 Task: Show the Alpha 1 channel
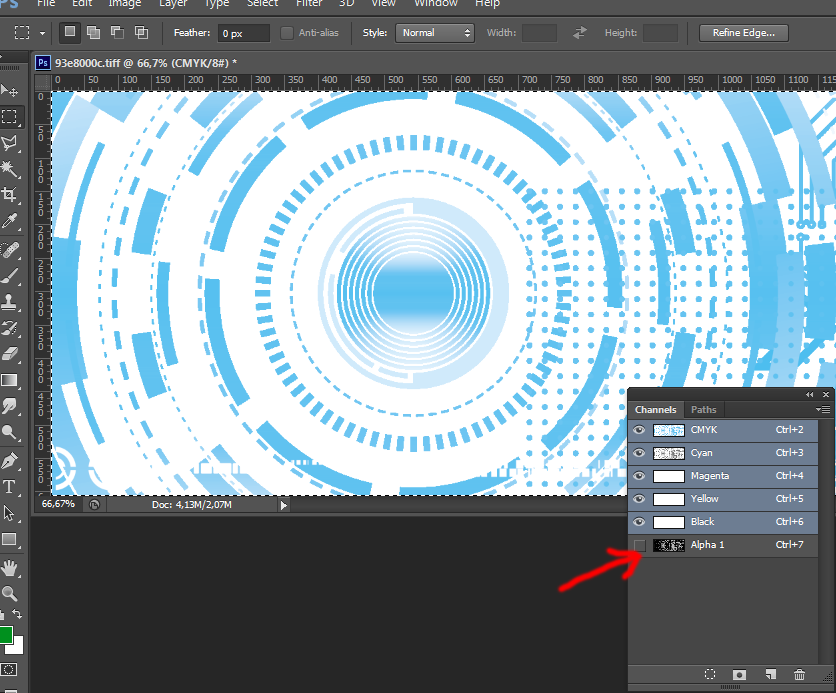pos(639,545)
